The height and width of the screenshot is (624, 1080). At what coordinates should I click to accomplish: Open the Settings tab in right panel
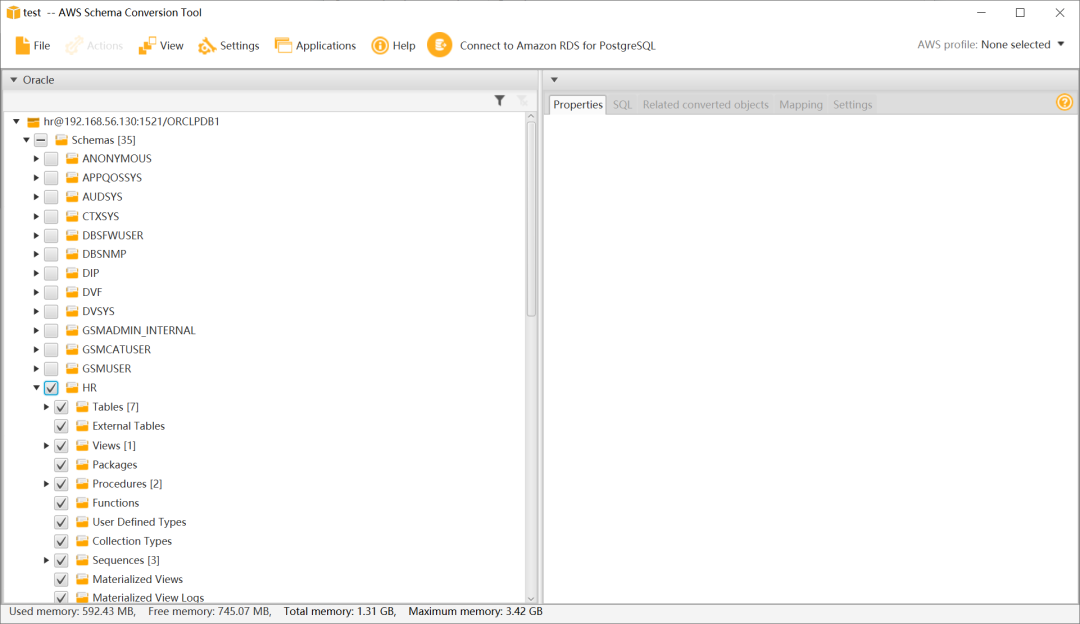[x=852, y=105]
